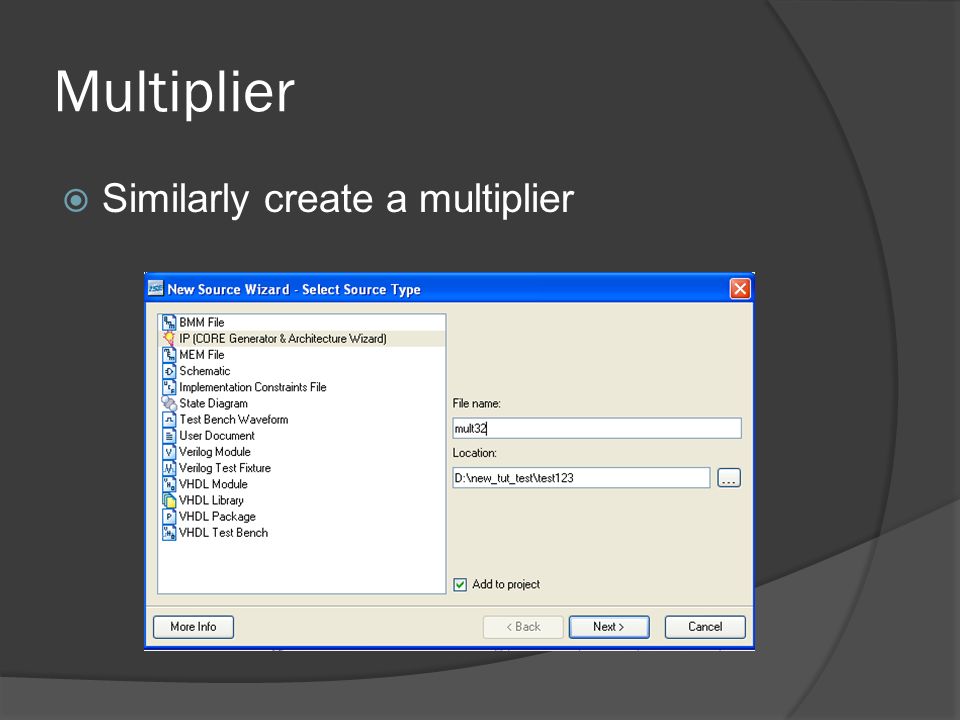Click the BMM File icon

point(169,322)
